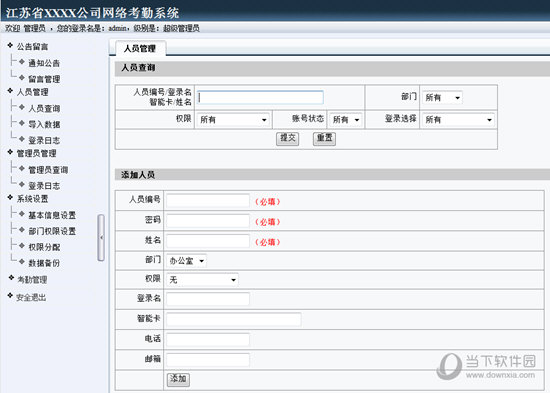Open the 账号状态 dropdown

[346, 120]
